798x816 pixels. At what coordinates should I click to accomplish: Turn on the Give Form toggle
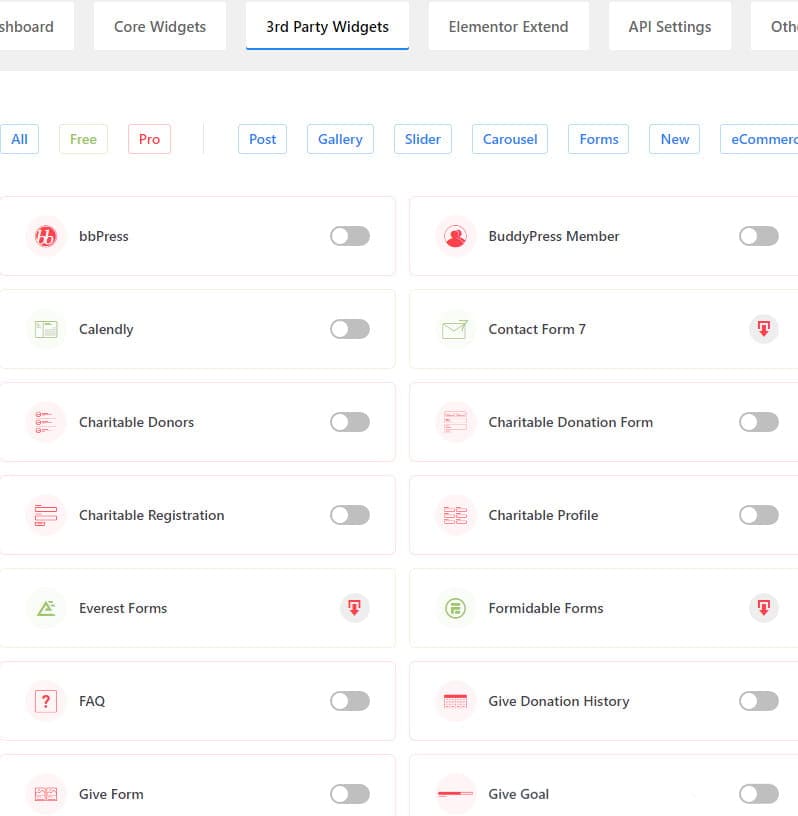click(350, 794)
